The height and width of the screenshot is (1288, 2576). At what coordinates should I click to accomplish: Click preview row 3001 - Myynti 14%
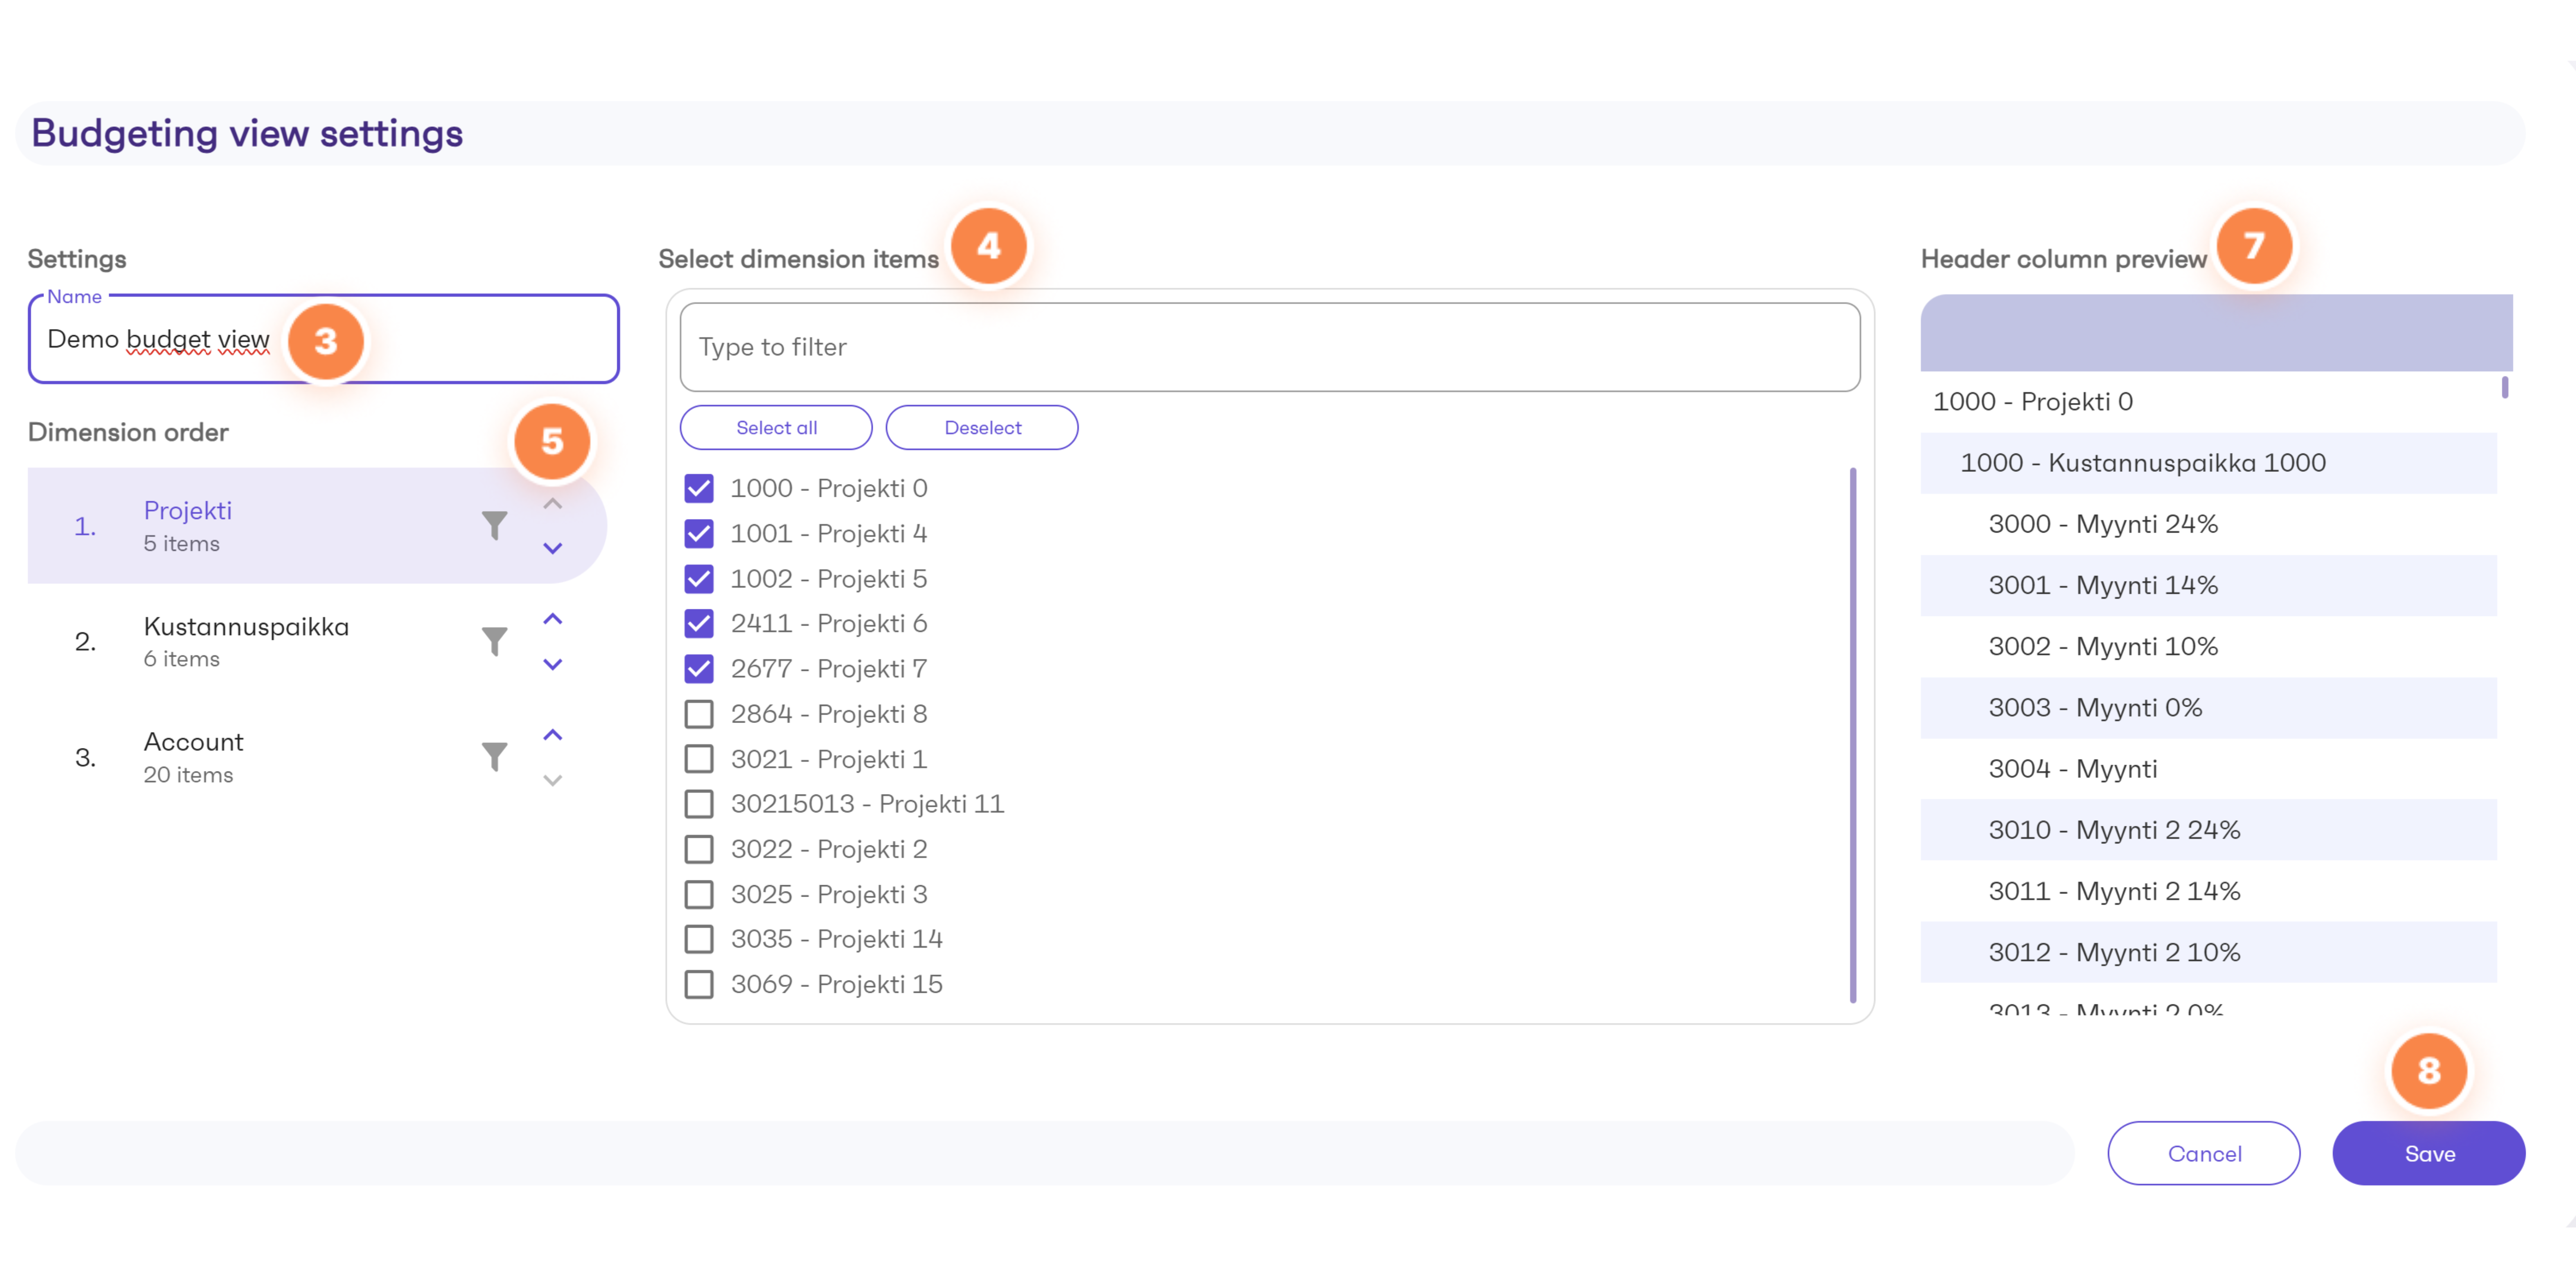point(2208,585)
